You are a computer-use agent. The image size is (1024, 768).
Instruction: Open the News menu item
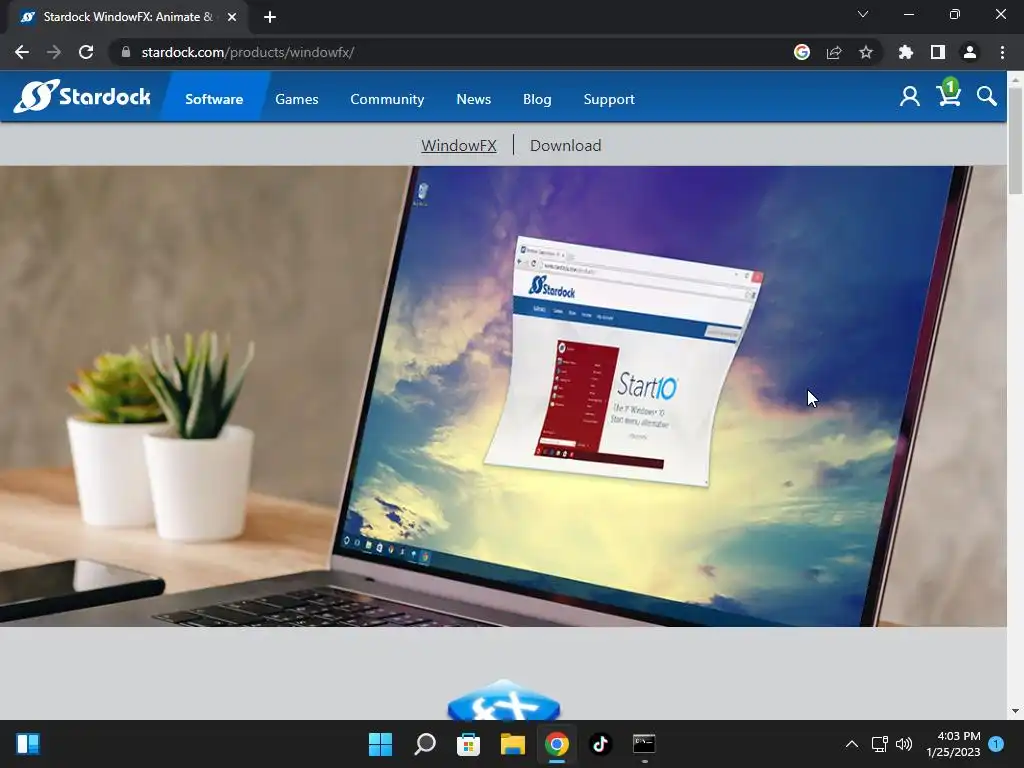(x=473, y=99)
